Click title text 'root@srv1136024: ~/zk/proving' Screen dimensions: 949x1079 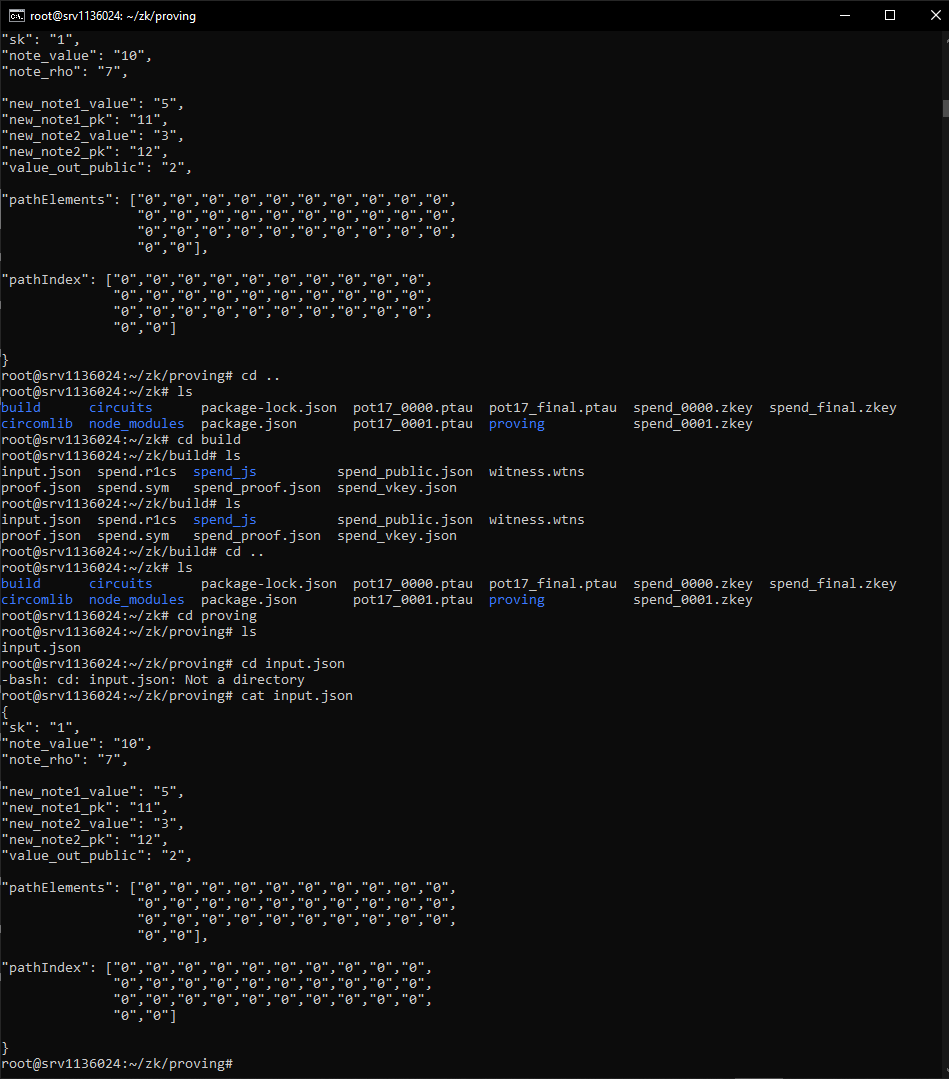[113, 16]
